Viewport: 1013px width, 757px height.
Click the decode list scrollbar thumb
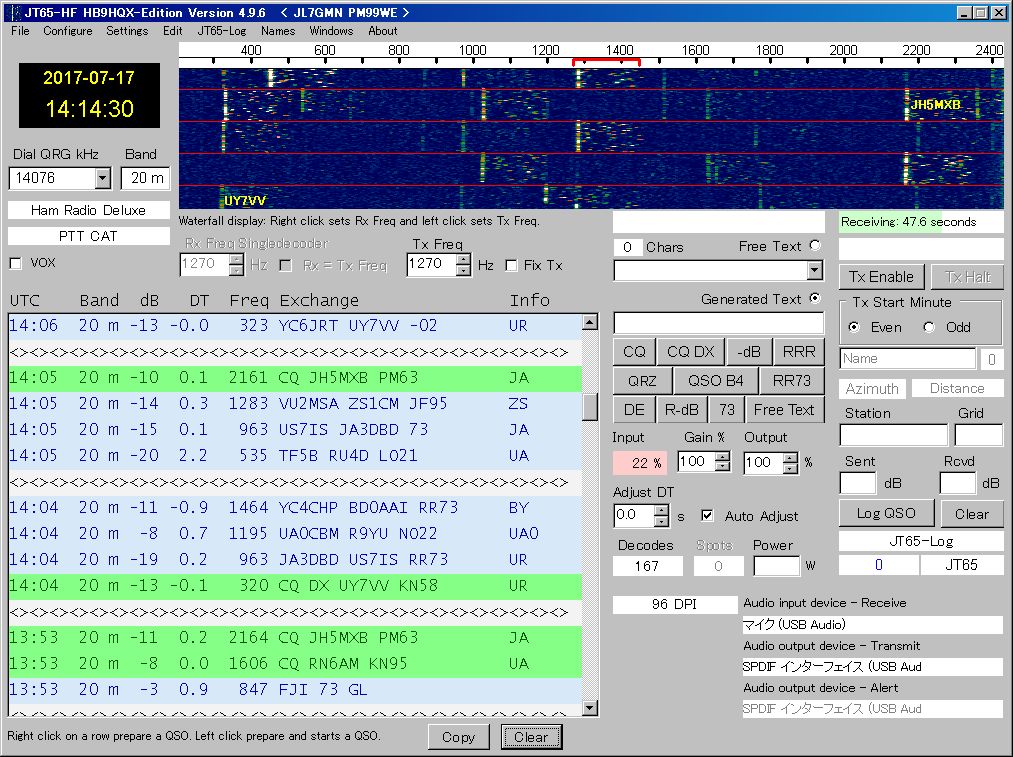tap(590, 407)
